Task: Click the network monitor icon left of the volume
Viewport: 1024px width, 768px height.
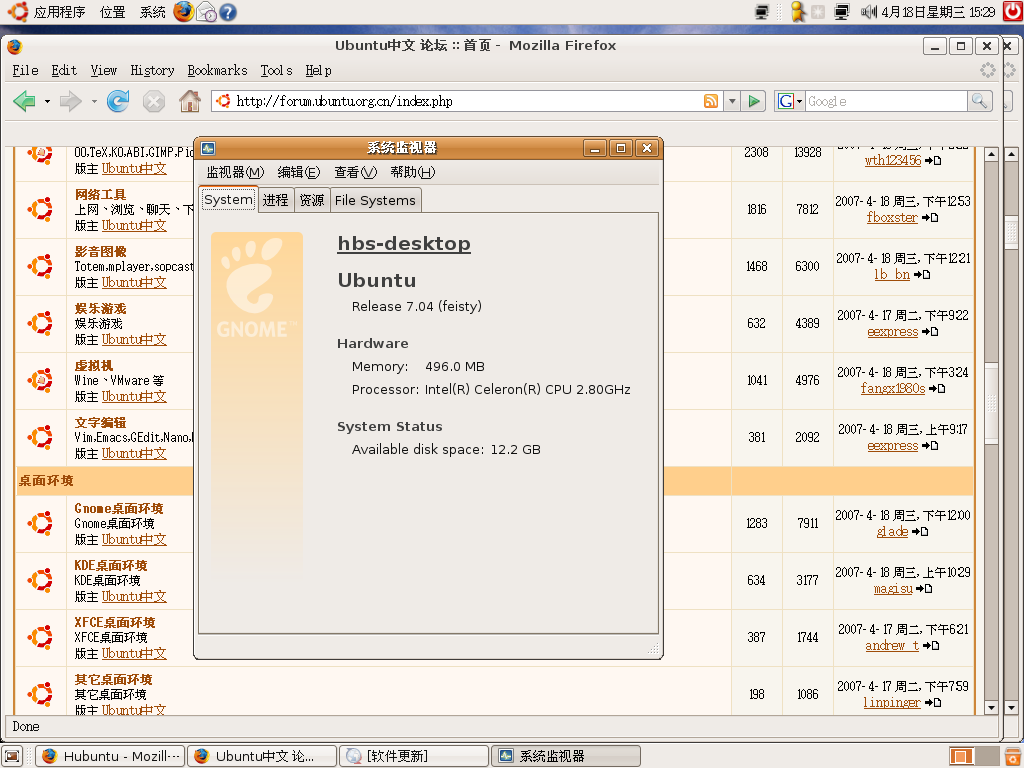Action: click(842, 12)
